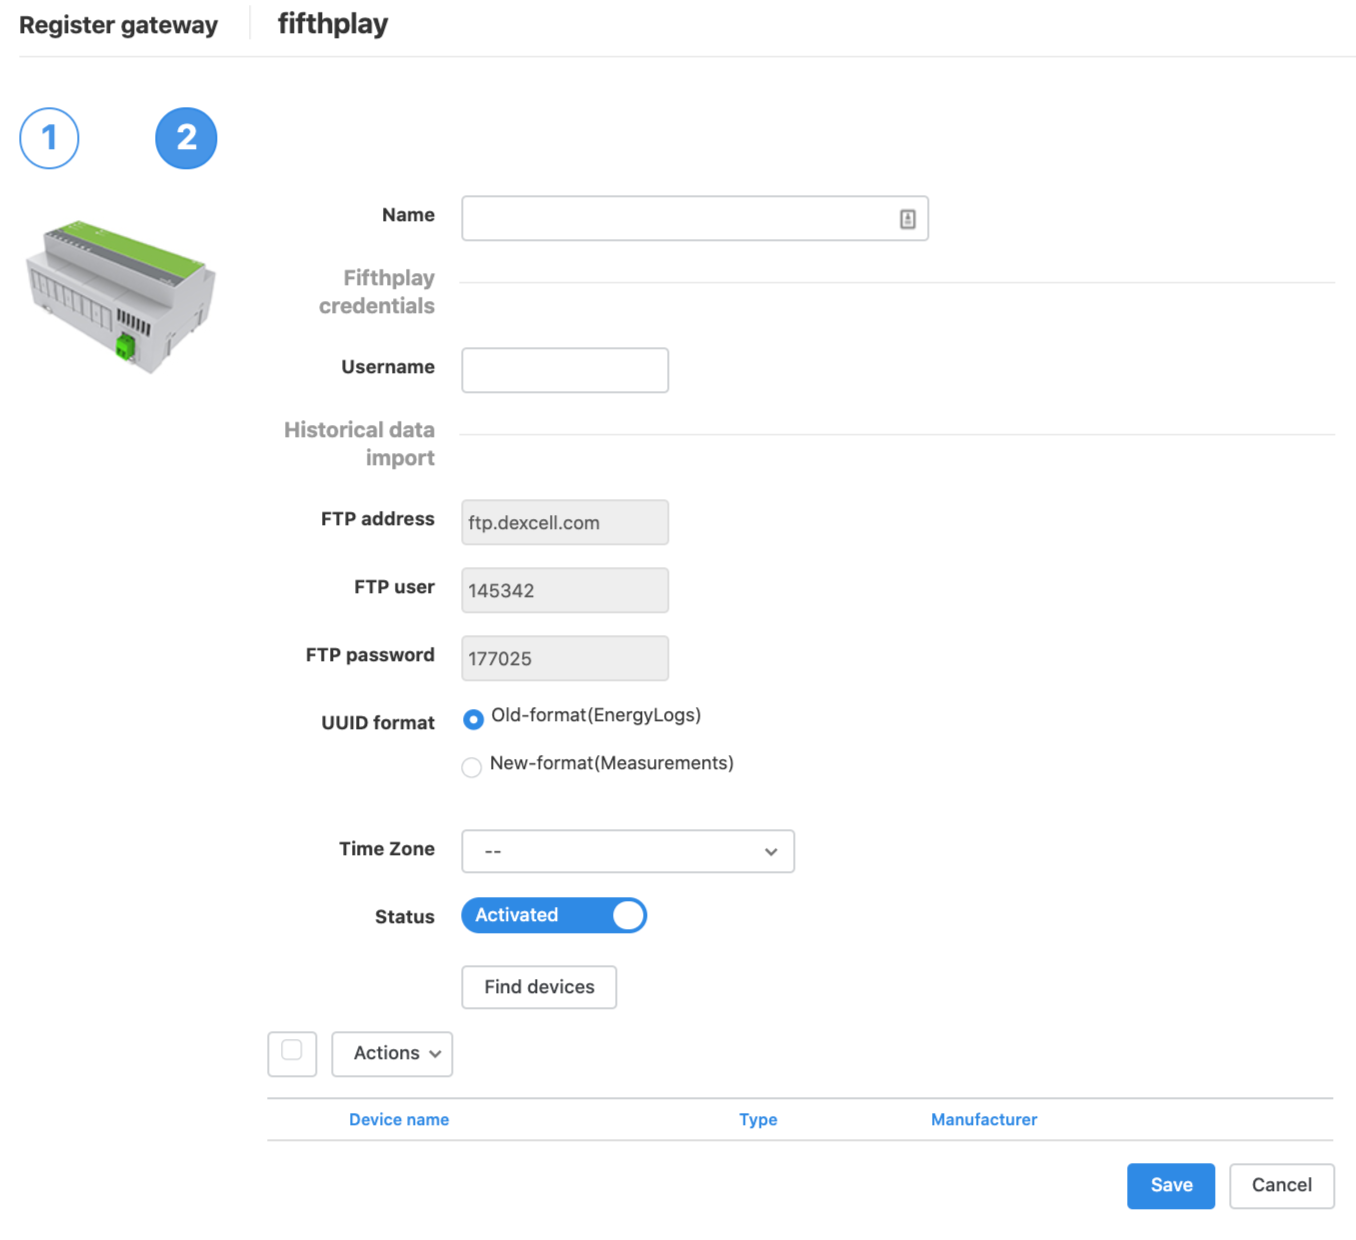Sort by Type column header
1356x1240 pixels.
click(x=758, y=1120)
